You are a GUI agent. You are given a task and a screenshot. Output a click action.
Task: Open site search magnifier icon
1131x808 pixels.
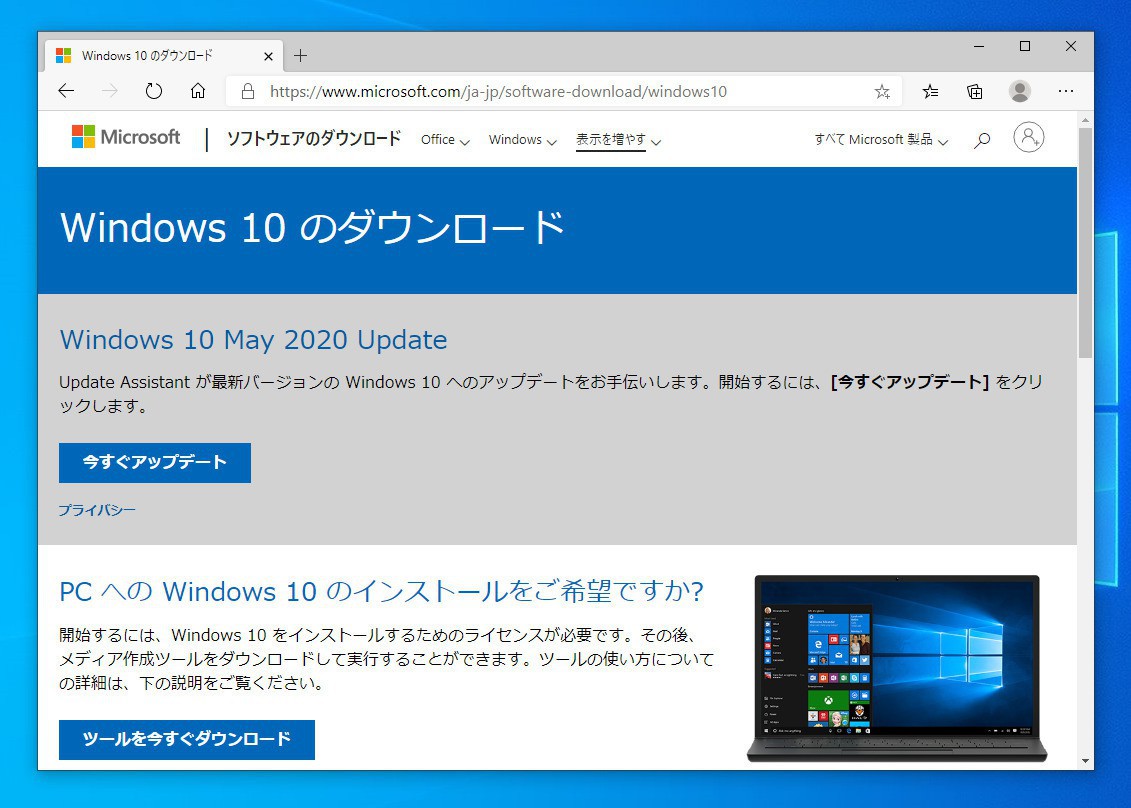[x=982, y=140]
